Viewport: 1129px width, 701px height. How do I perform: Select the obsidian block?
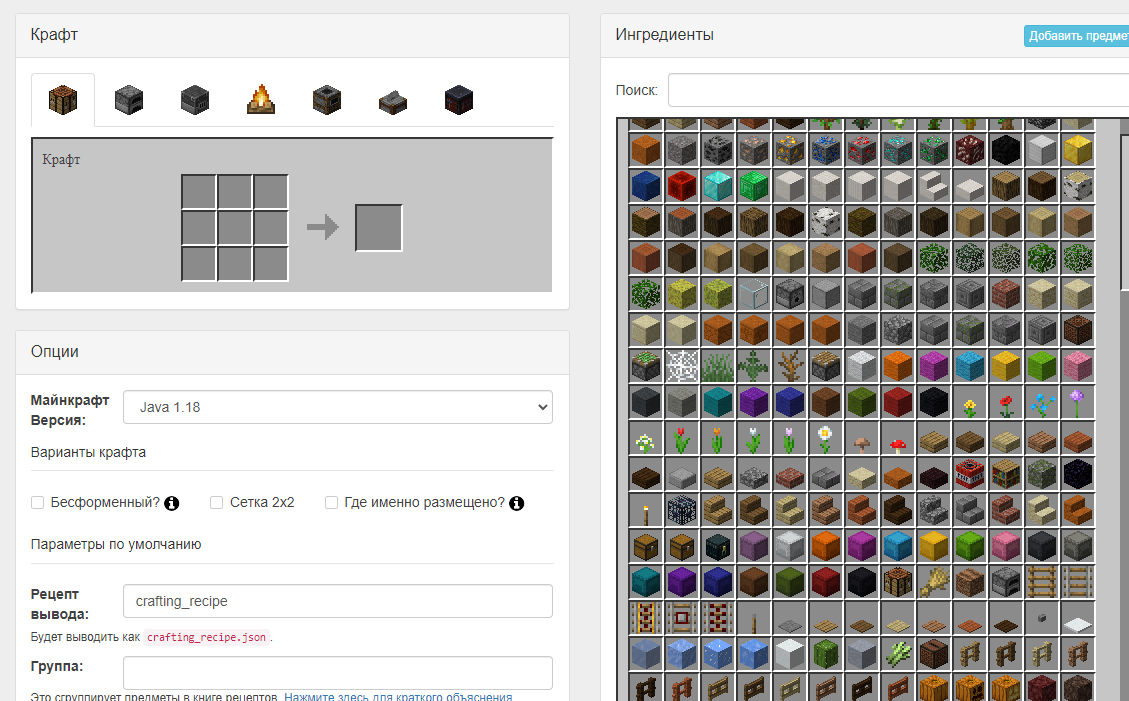click(1077, 474)
